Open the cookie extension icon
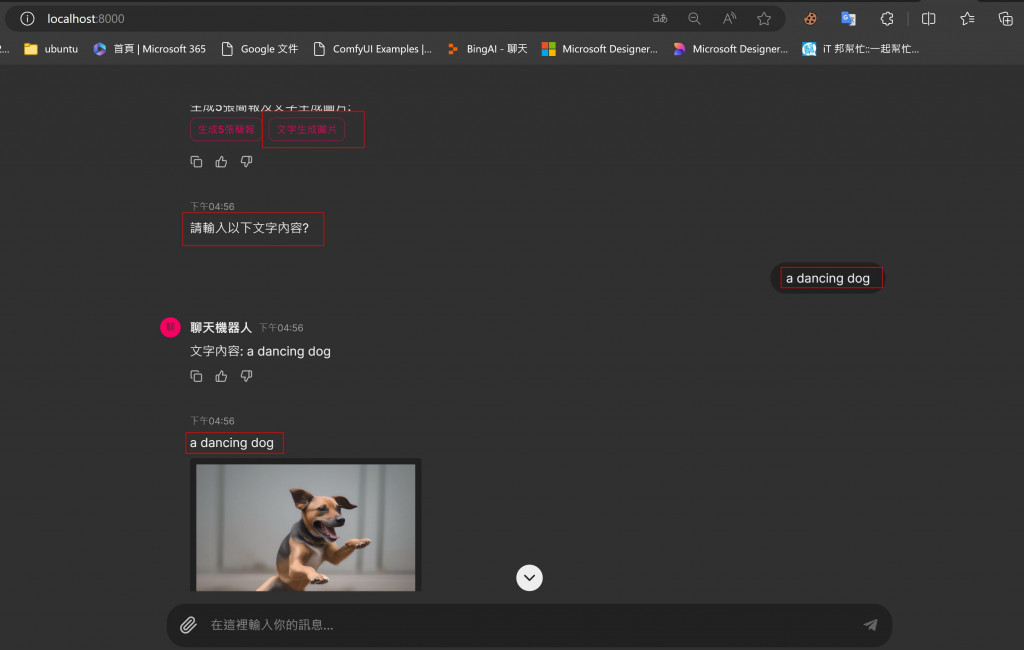This screenshot has height=650, width=1024. click(810, 18)
